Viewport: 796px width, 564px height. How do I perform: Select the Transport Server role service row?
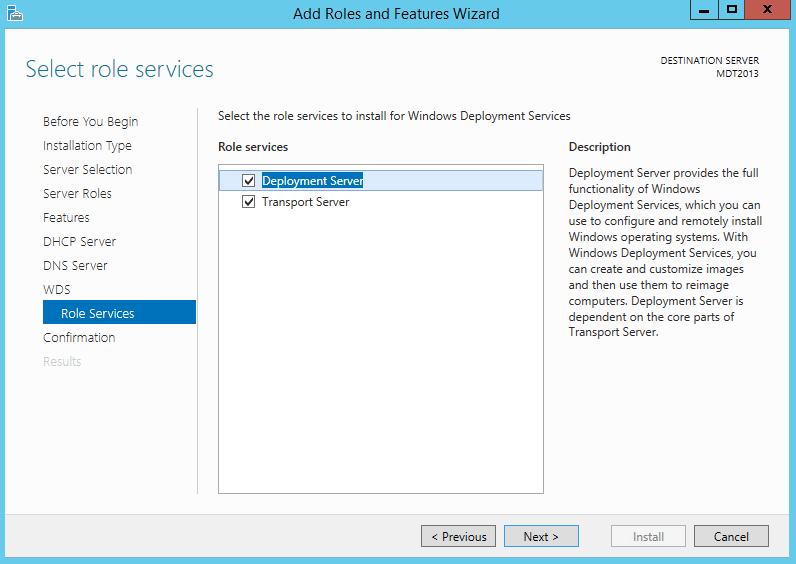pyautogui.click(x=381, y=202)
